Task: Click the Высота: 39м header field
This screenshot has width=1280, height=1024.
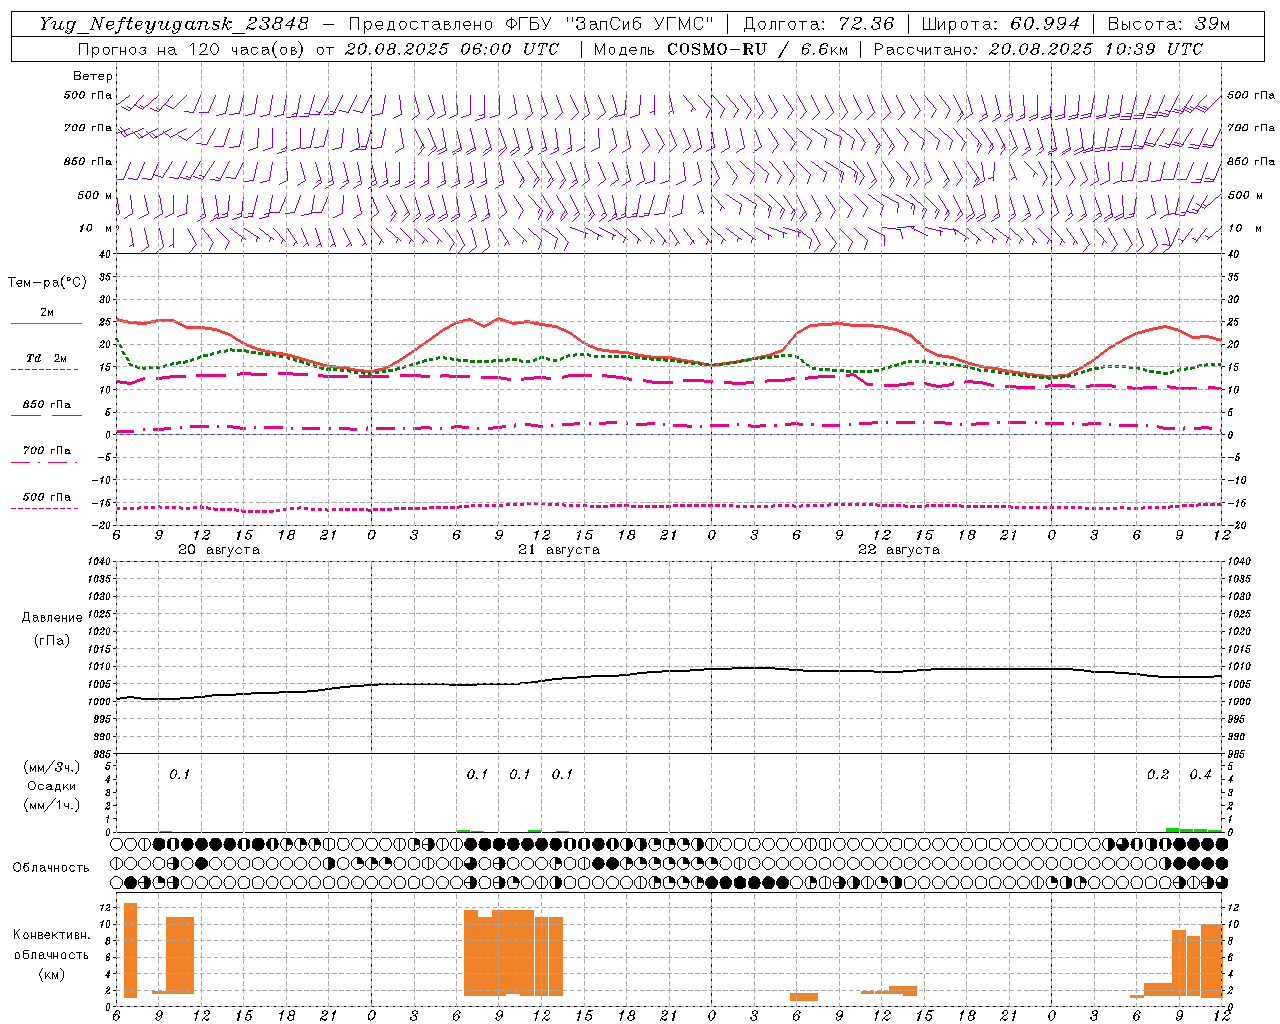Action: (x=1169, y=24)
